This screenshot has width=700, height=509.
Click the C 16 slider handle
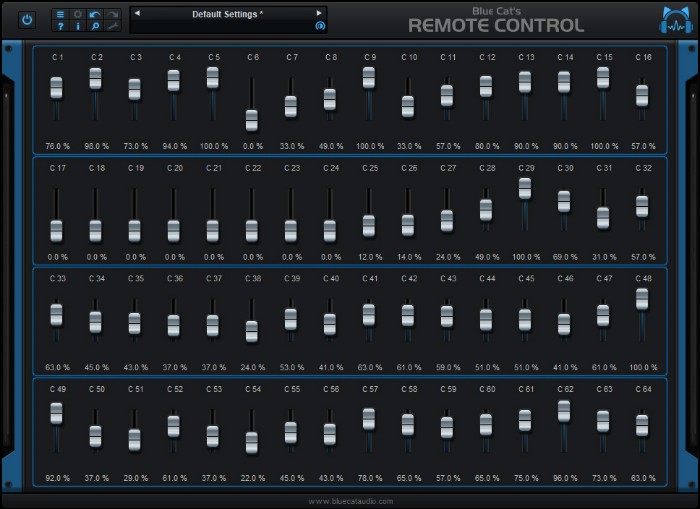[x=642, y=96]
